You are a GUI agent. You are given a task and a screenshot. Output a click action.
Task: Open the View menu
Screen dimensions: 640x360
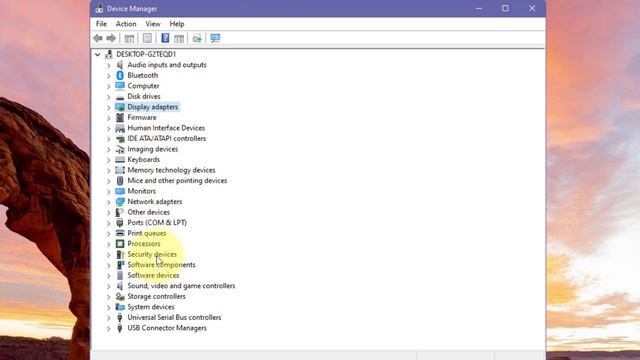coord(153,24)
